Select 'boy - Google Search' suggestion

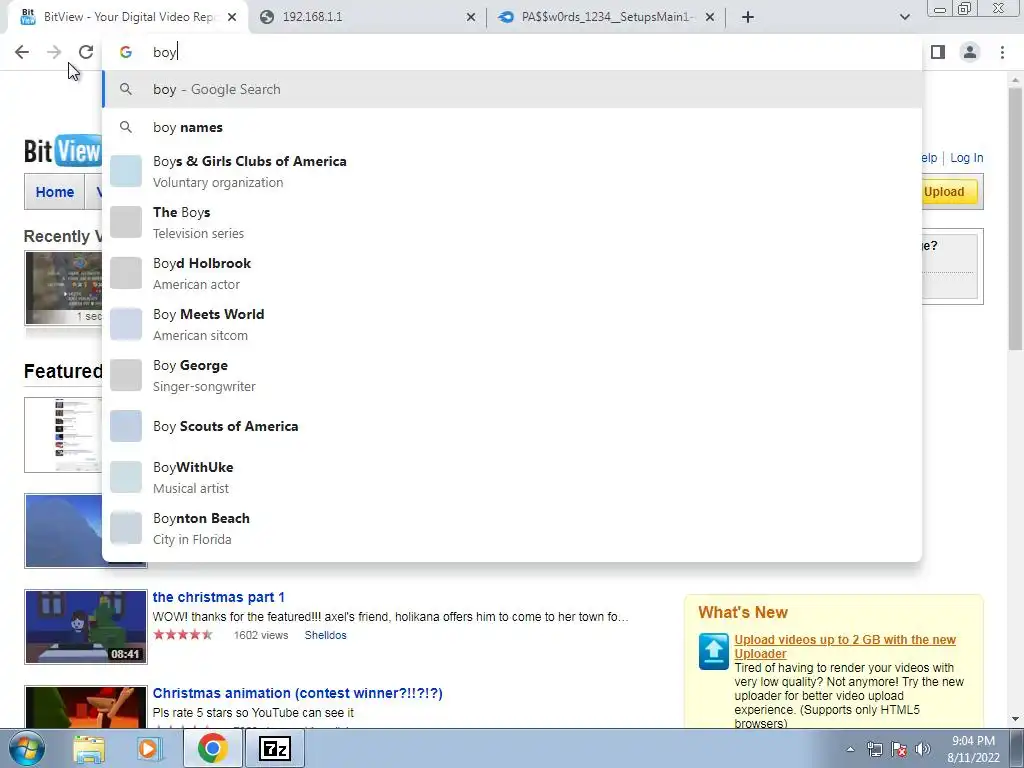coord(512,89)
